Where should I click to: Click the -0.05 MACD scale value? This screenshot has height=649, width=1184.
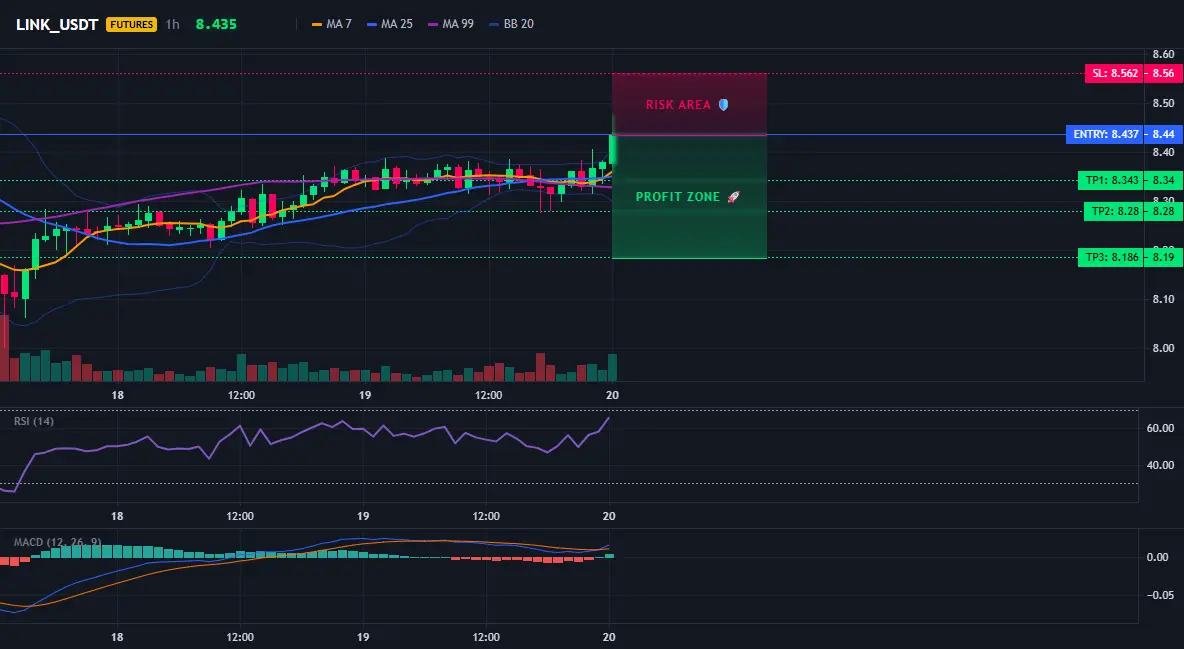(x=1161, y=595)
